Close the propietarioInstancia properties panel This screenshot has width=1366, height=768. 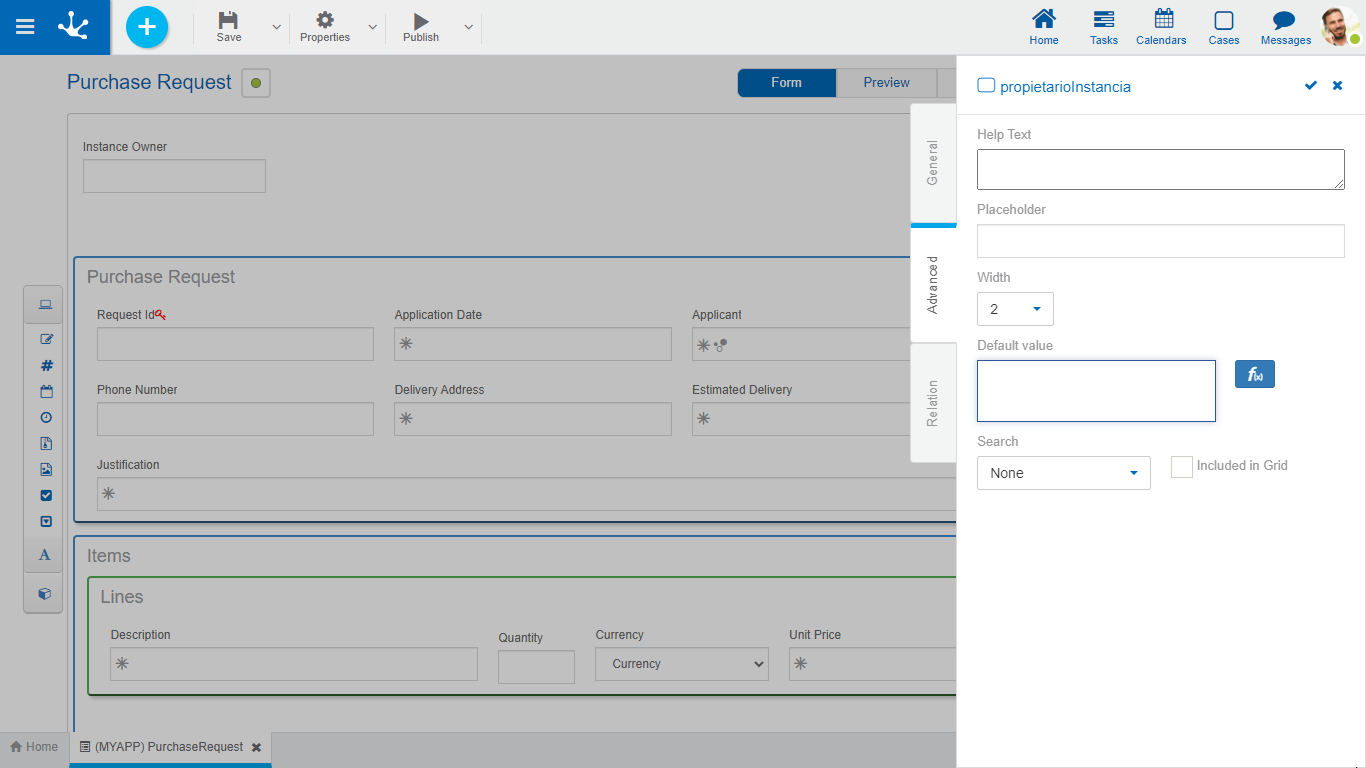(1337, 86)
